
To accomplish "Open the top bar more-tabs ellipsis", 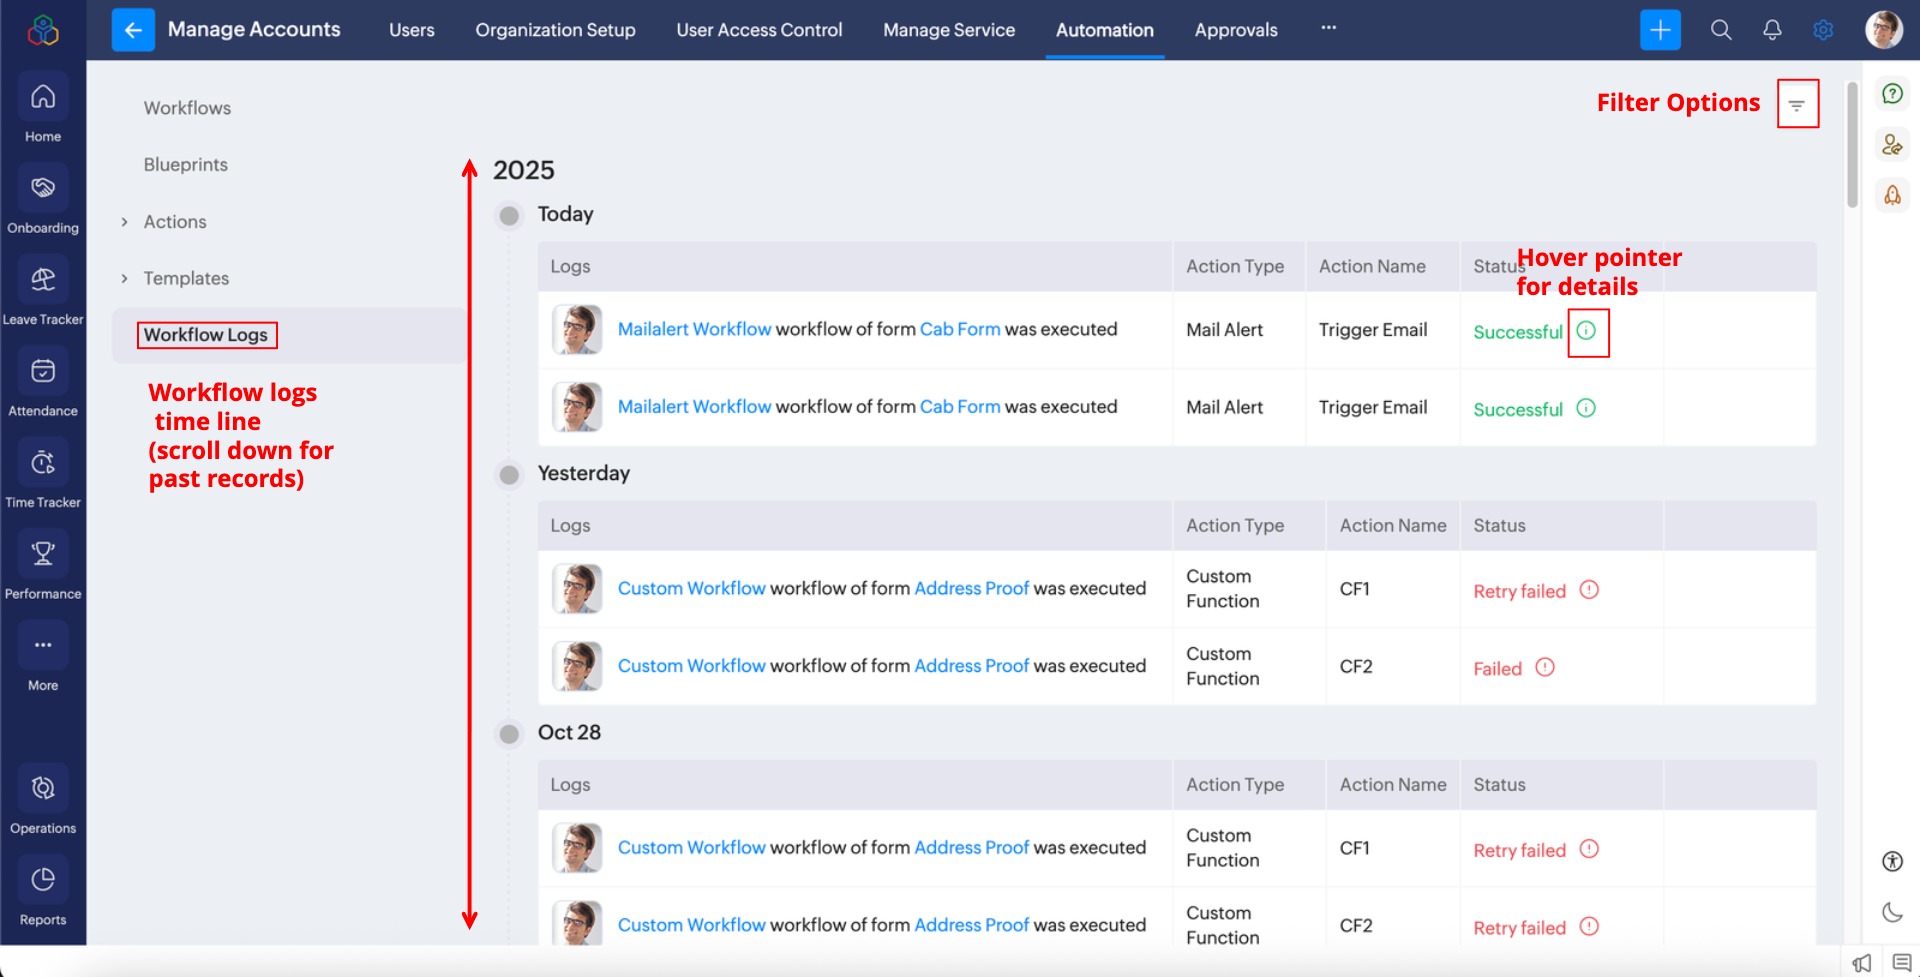I will pos(1328,28).
